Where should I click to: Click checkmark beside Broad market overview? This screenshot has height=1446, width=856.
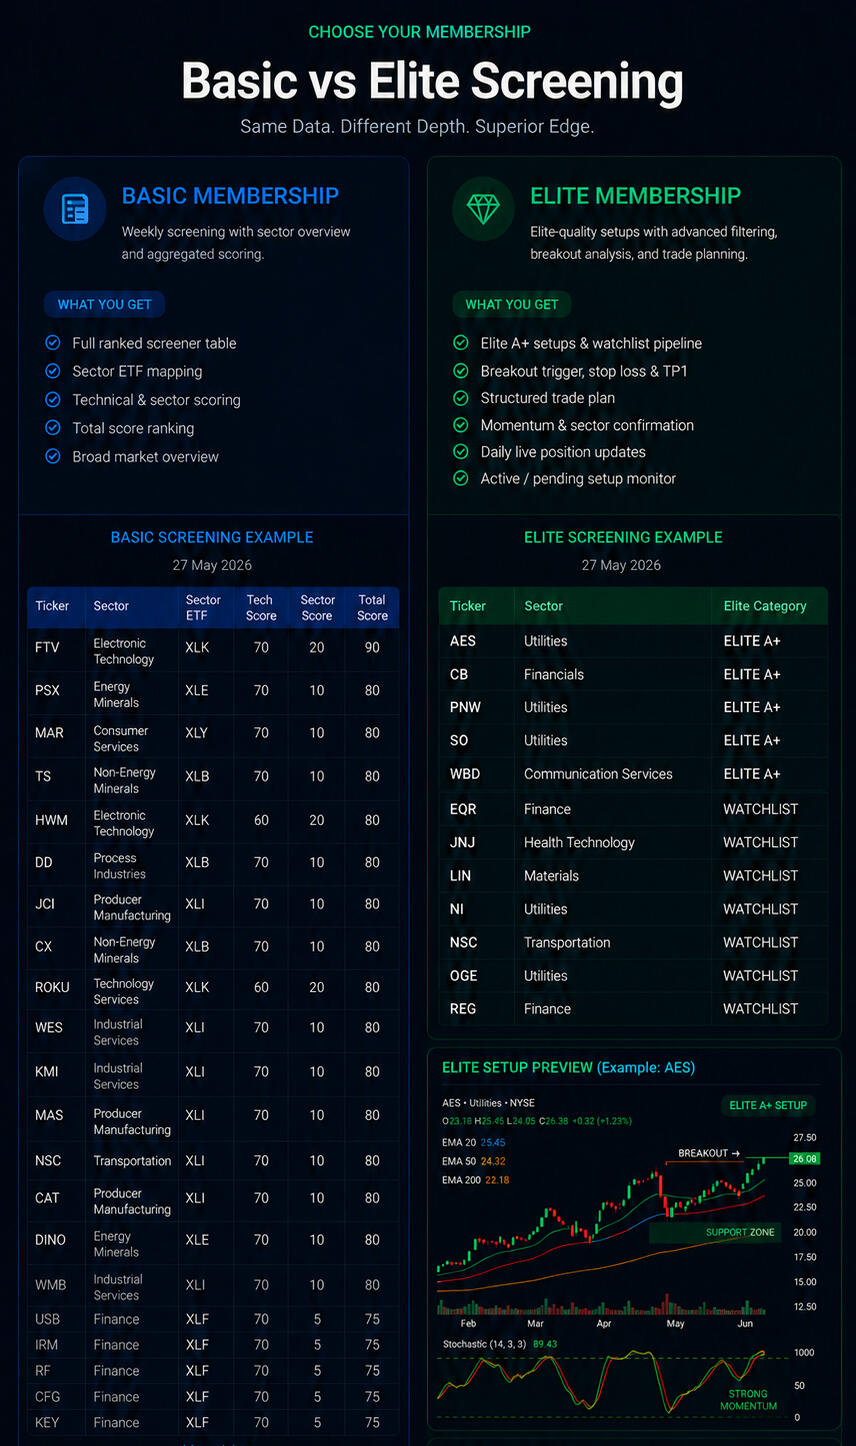point(53,456)
